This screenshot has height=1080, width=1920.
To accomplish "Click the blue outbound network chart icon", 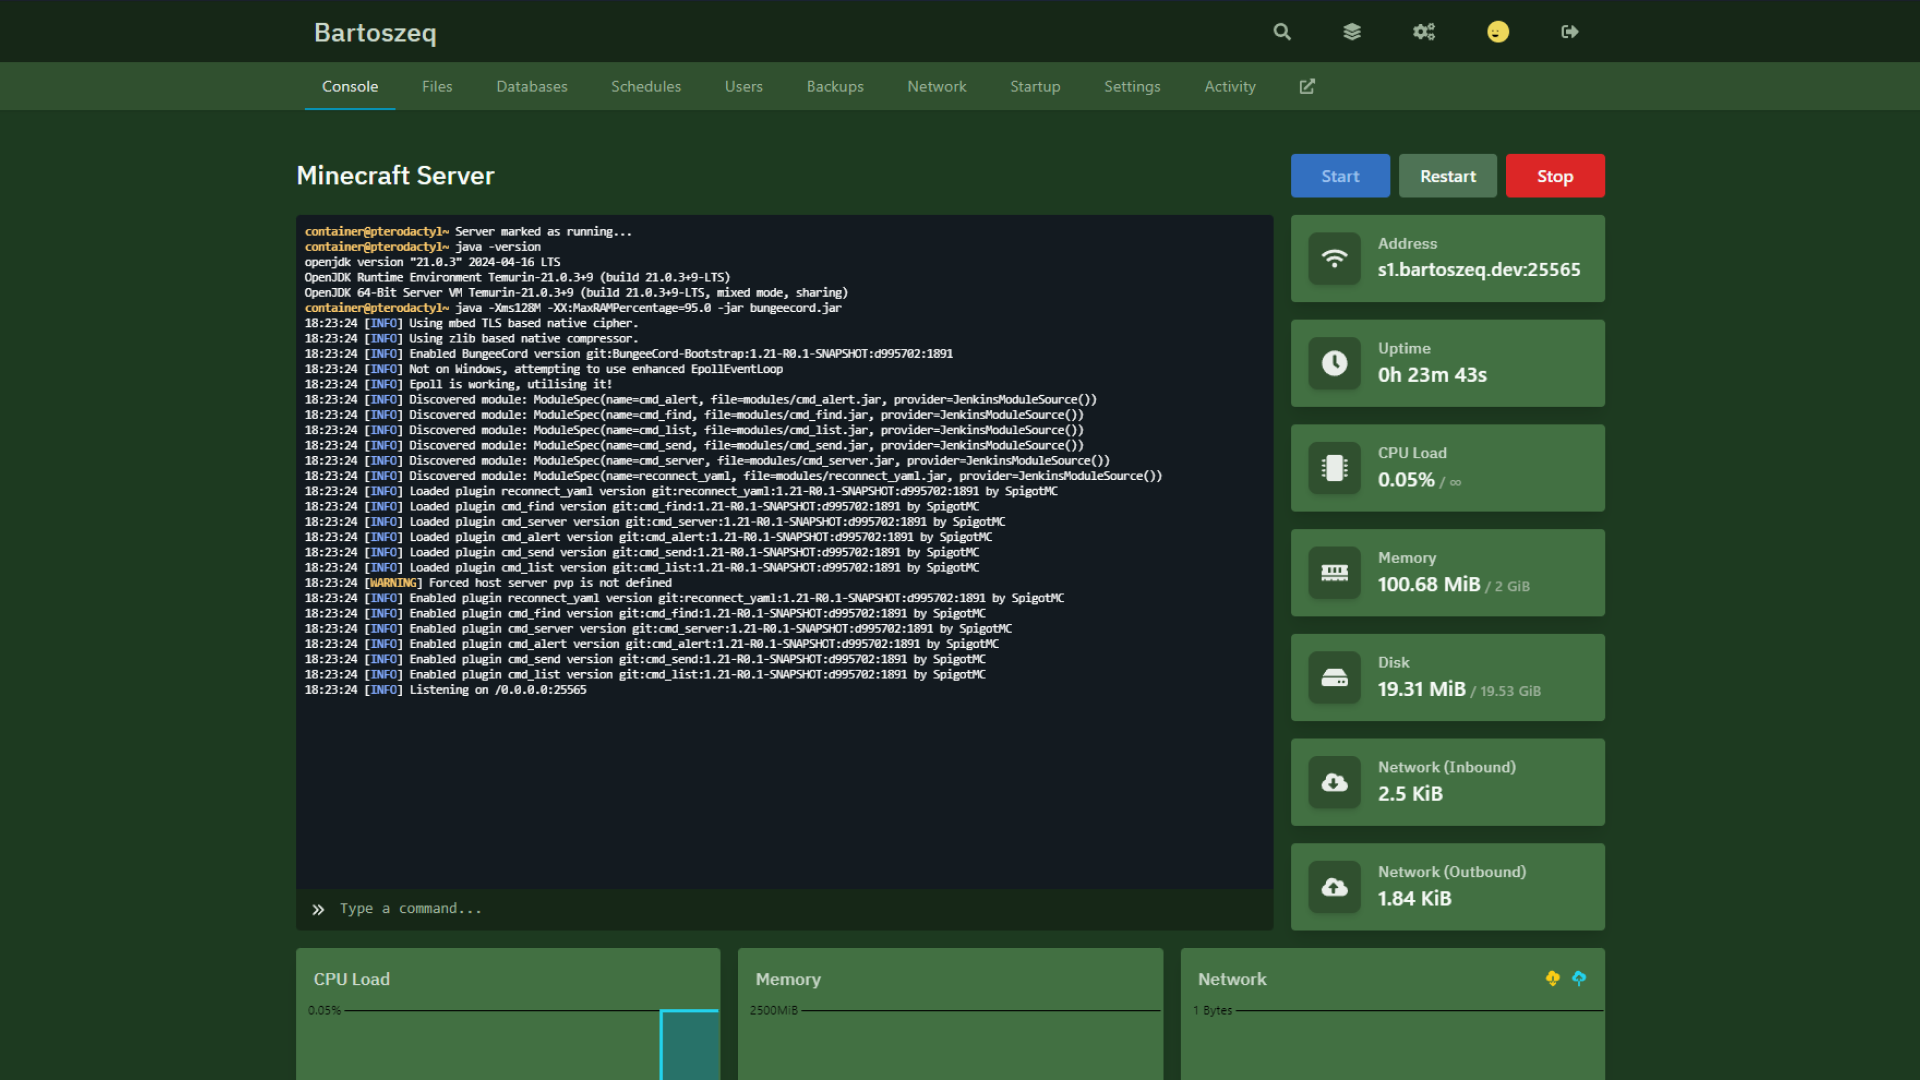I will click(x=1579, y=978).
